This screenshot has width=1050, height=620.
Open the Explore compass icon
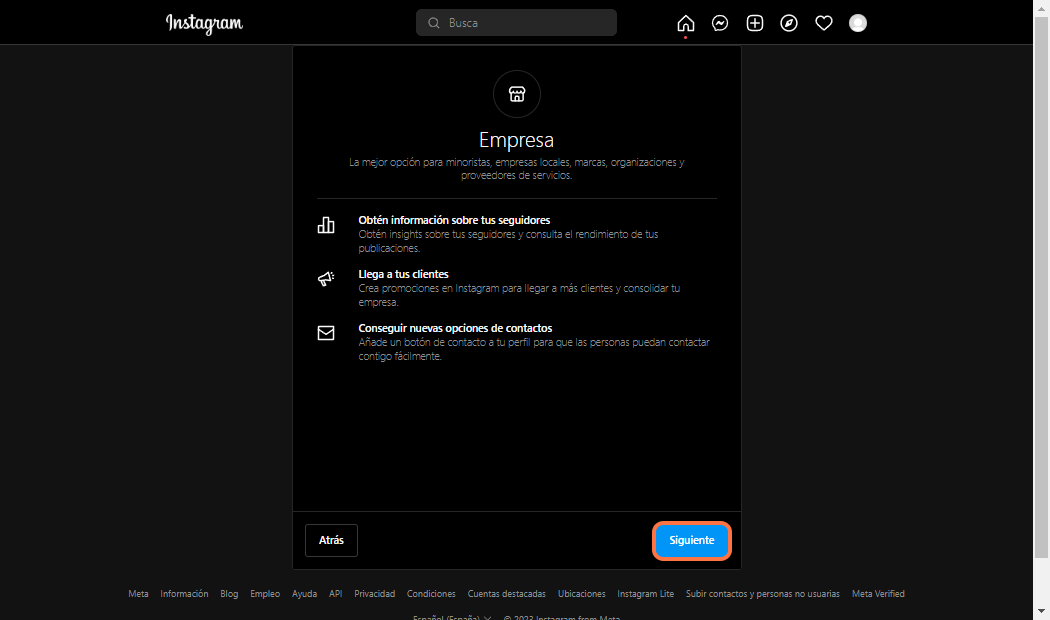[x=789, y=23]
